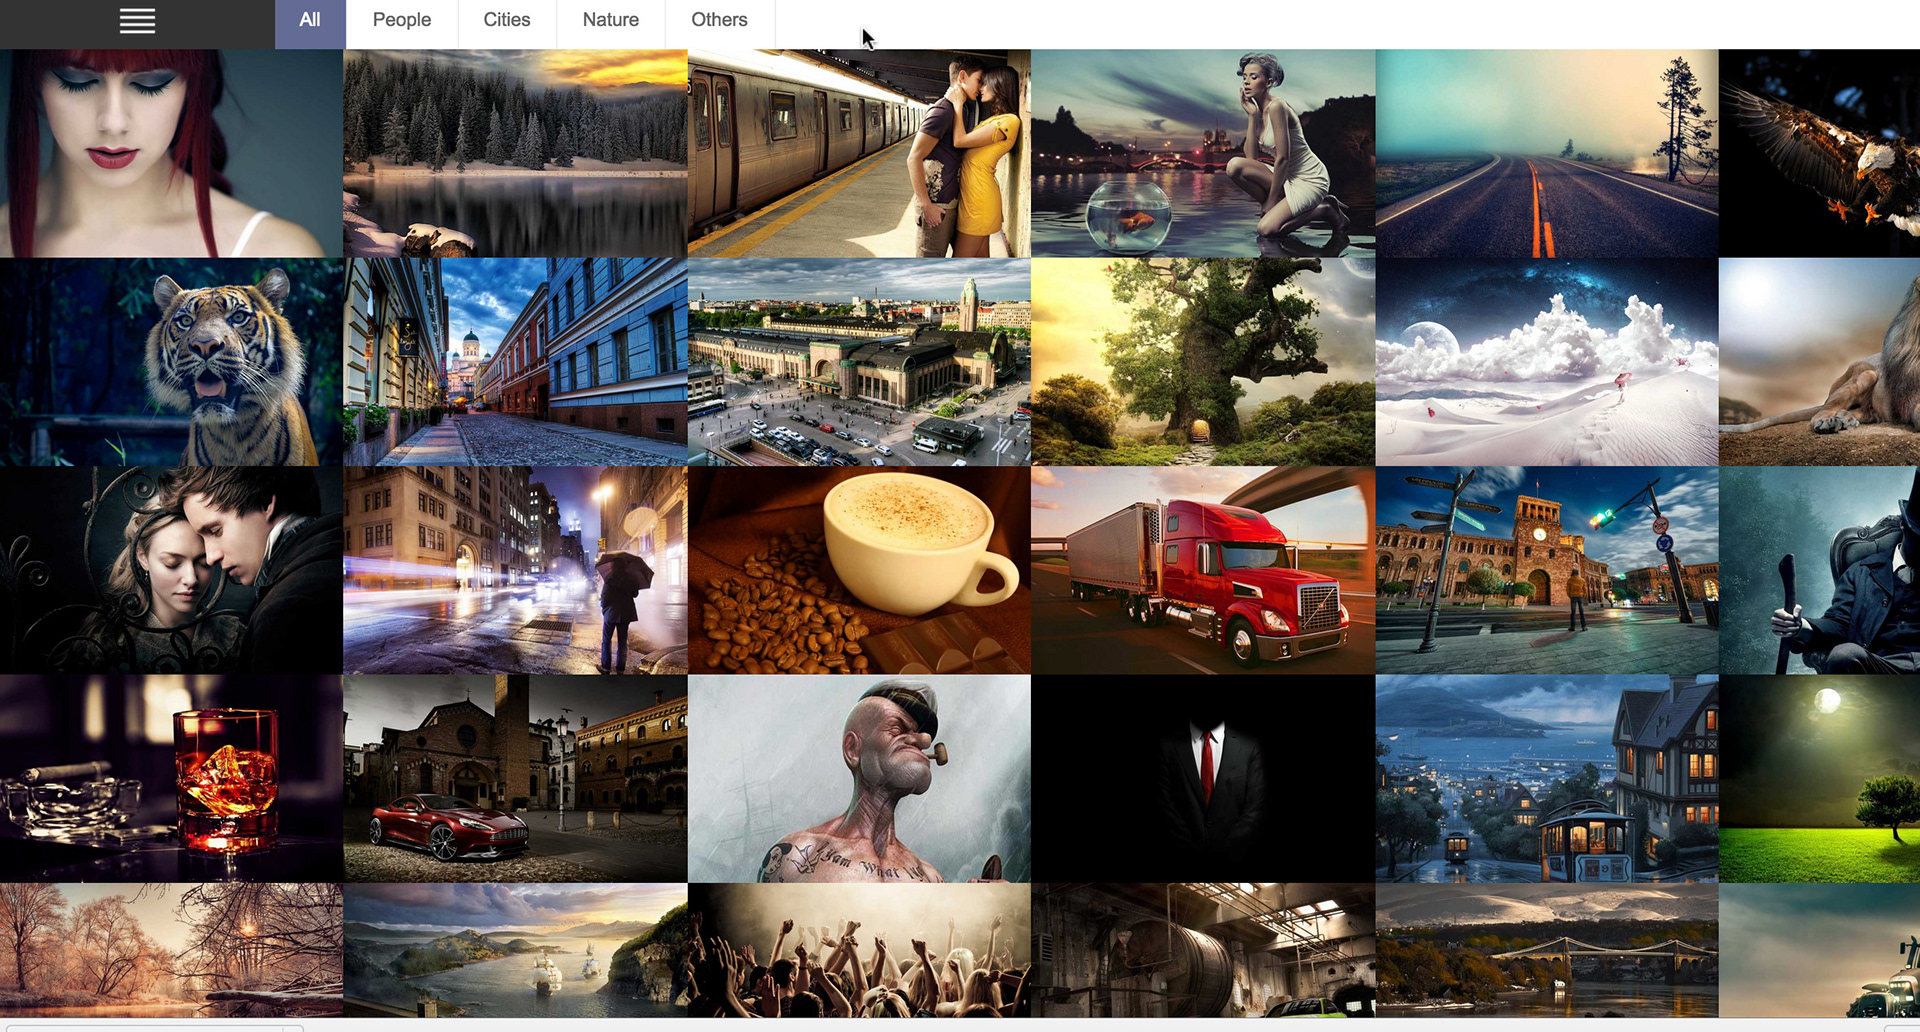This screenshot has width=1920, height=1032.
Task: Switch to the Nature filter tab
Action: pyautogui.click(x=611, y=24)
